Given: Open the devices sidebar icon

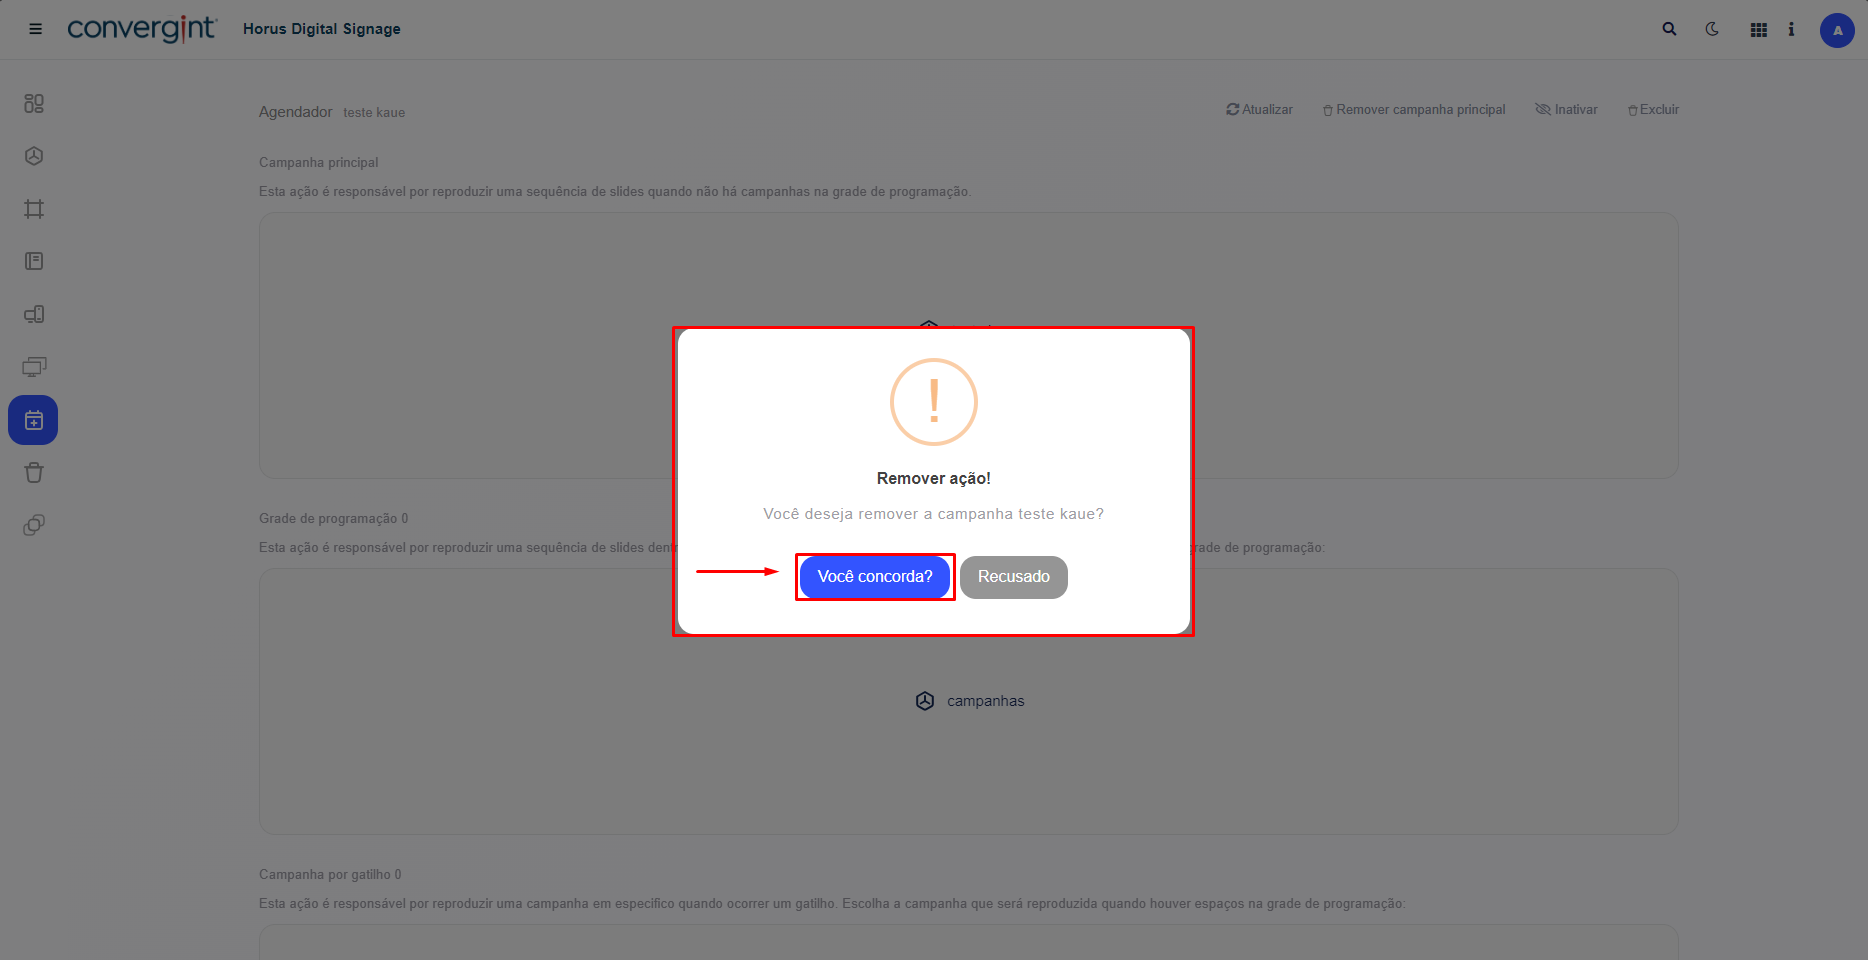Looking at the screenshot, I should click(34, 314).
